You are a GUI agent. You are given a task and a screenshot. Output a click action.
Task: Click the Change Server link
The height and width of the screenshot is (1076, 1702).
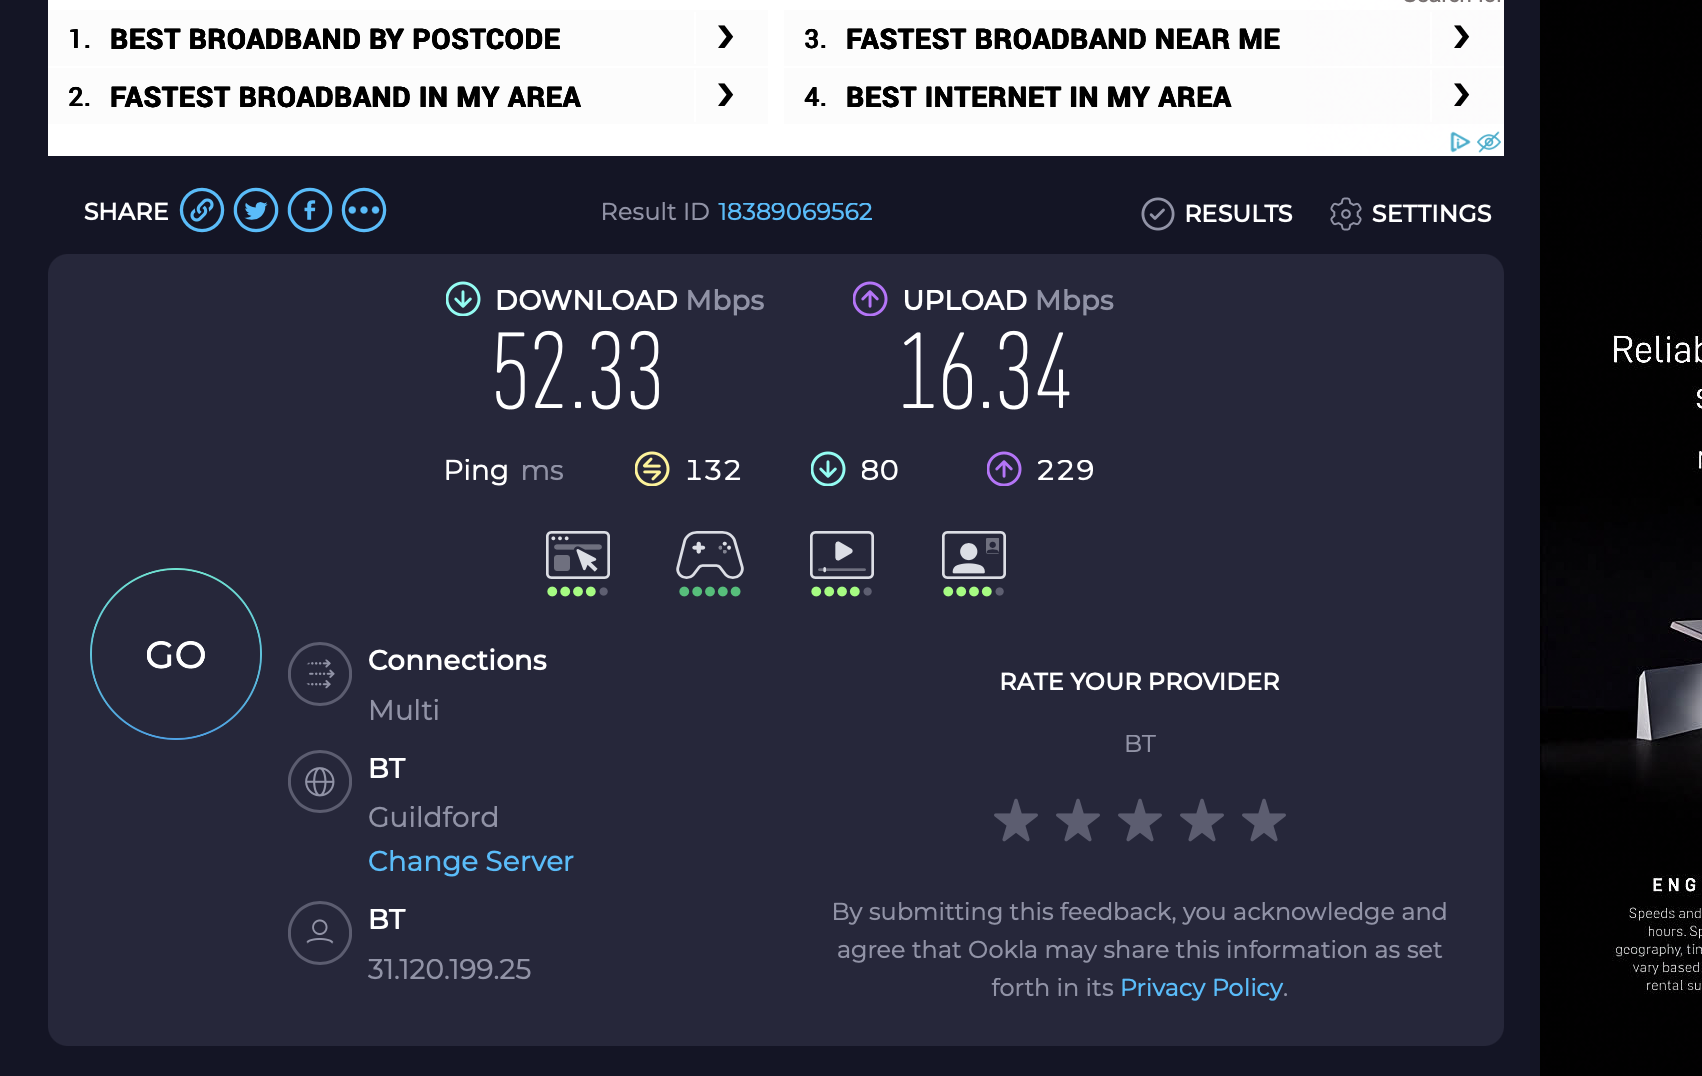(x=470, y=861)
